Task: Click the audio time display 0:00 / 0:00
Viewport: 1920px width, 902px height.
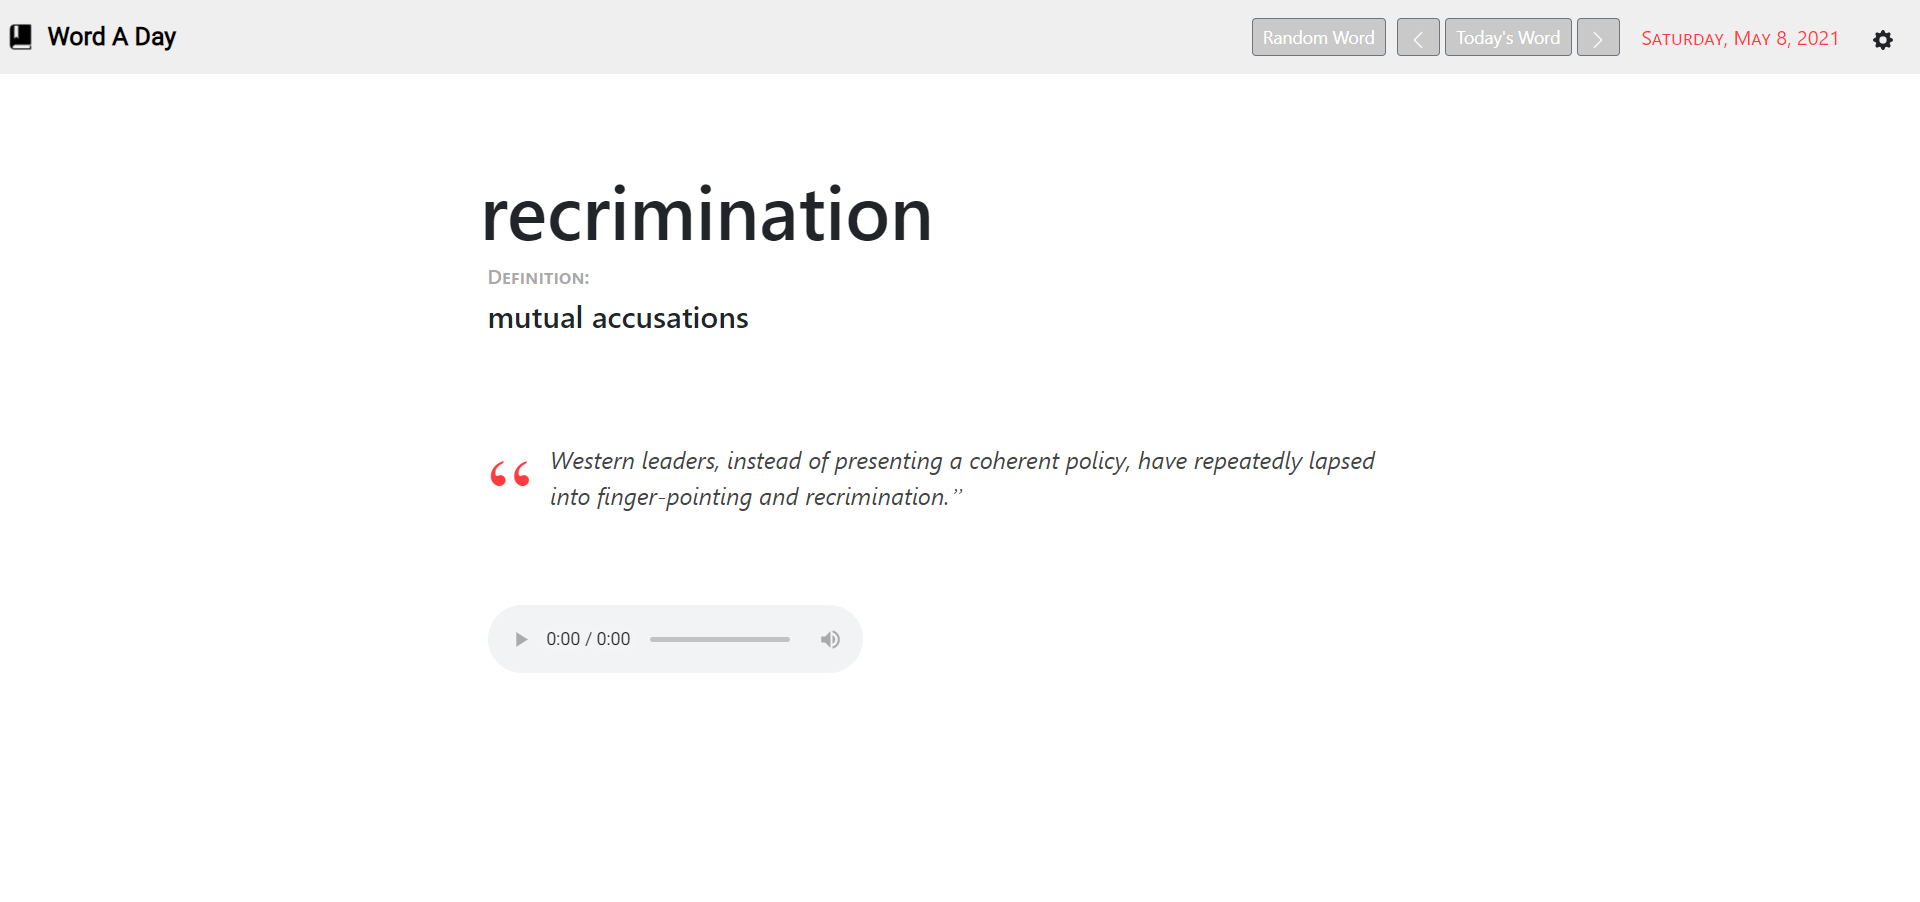Action: tap(588, 639)
